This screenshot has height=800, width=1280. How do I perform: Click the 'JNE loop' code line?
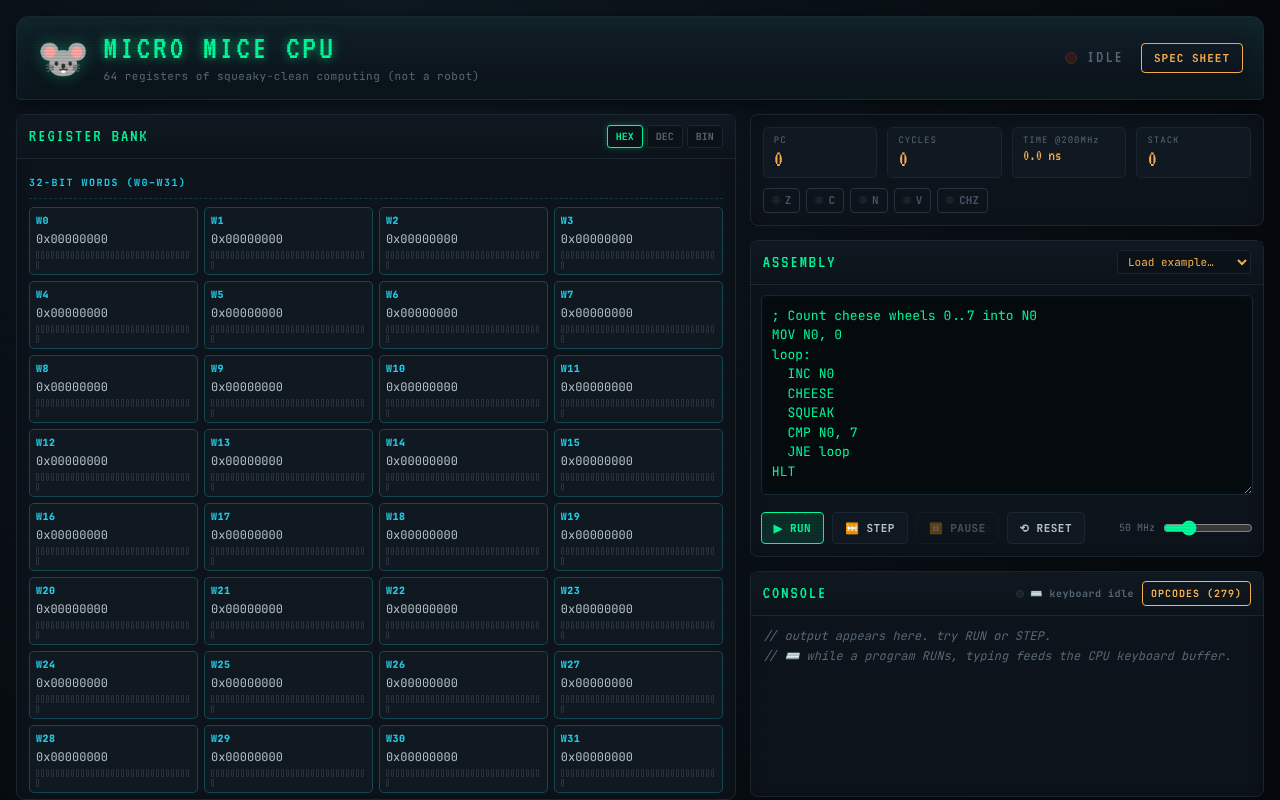click(x=818, y=452)
